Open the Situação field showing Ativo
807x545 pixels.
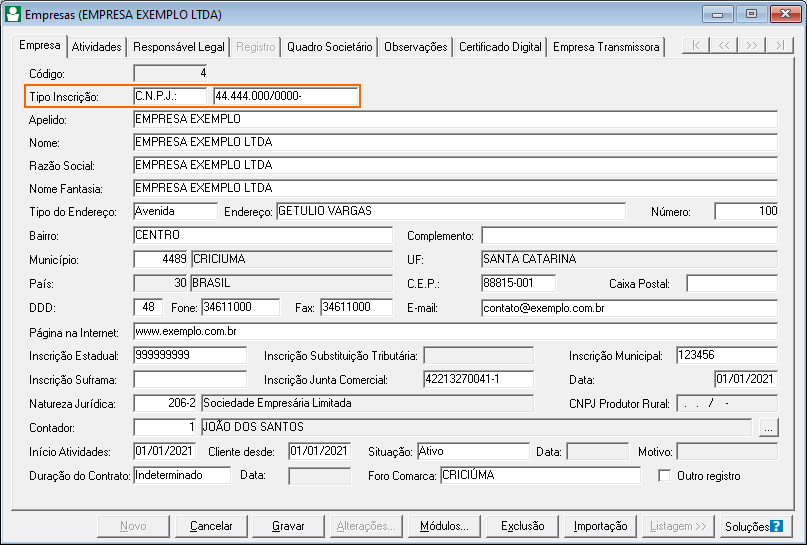point(473,451)
